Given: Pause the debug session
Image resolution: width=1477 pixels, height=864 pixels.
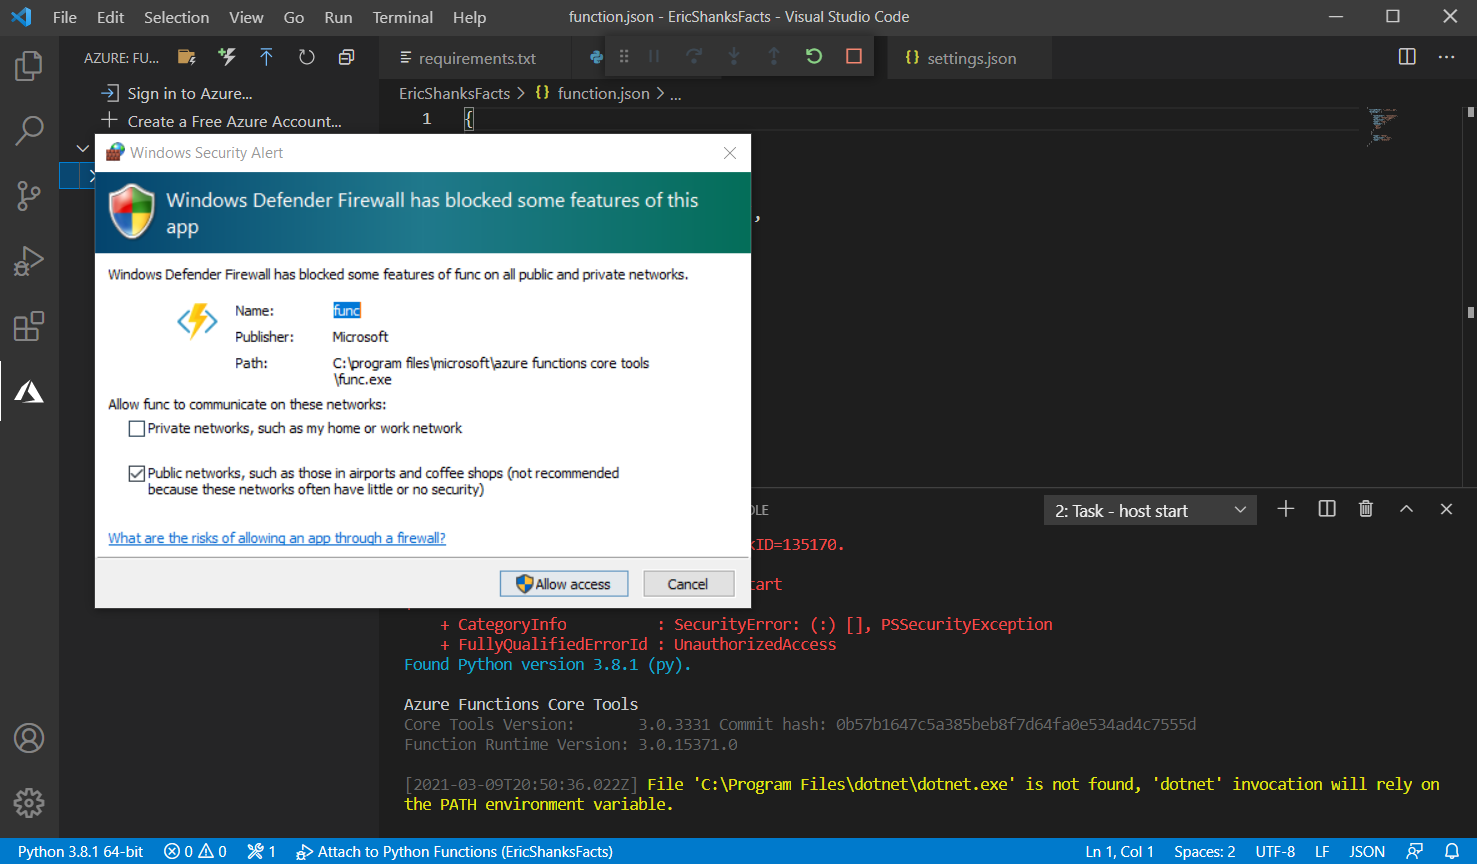Looking at the screenshot, I should (654, 56).
